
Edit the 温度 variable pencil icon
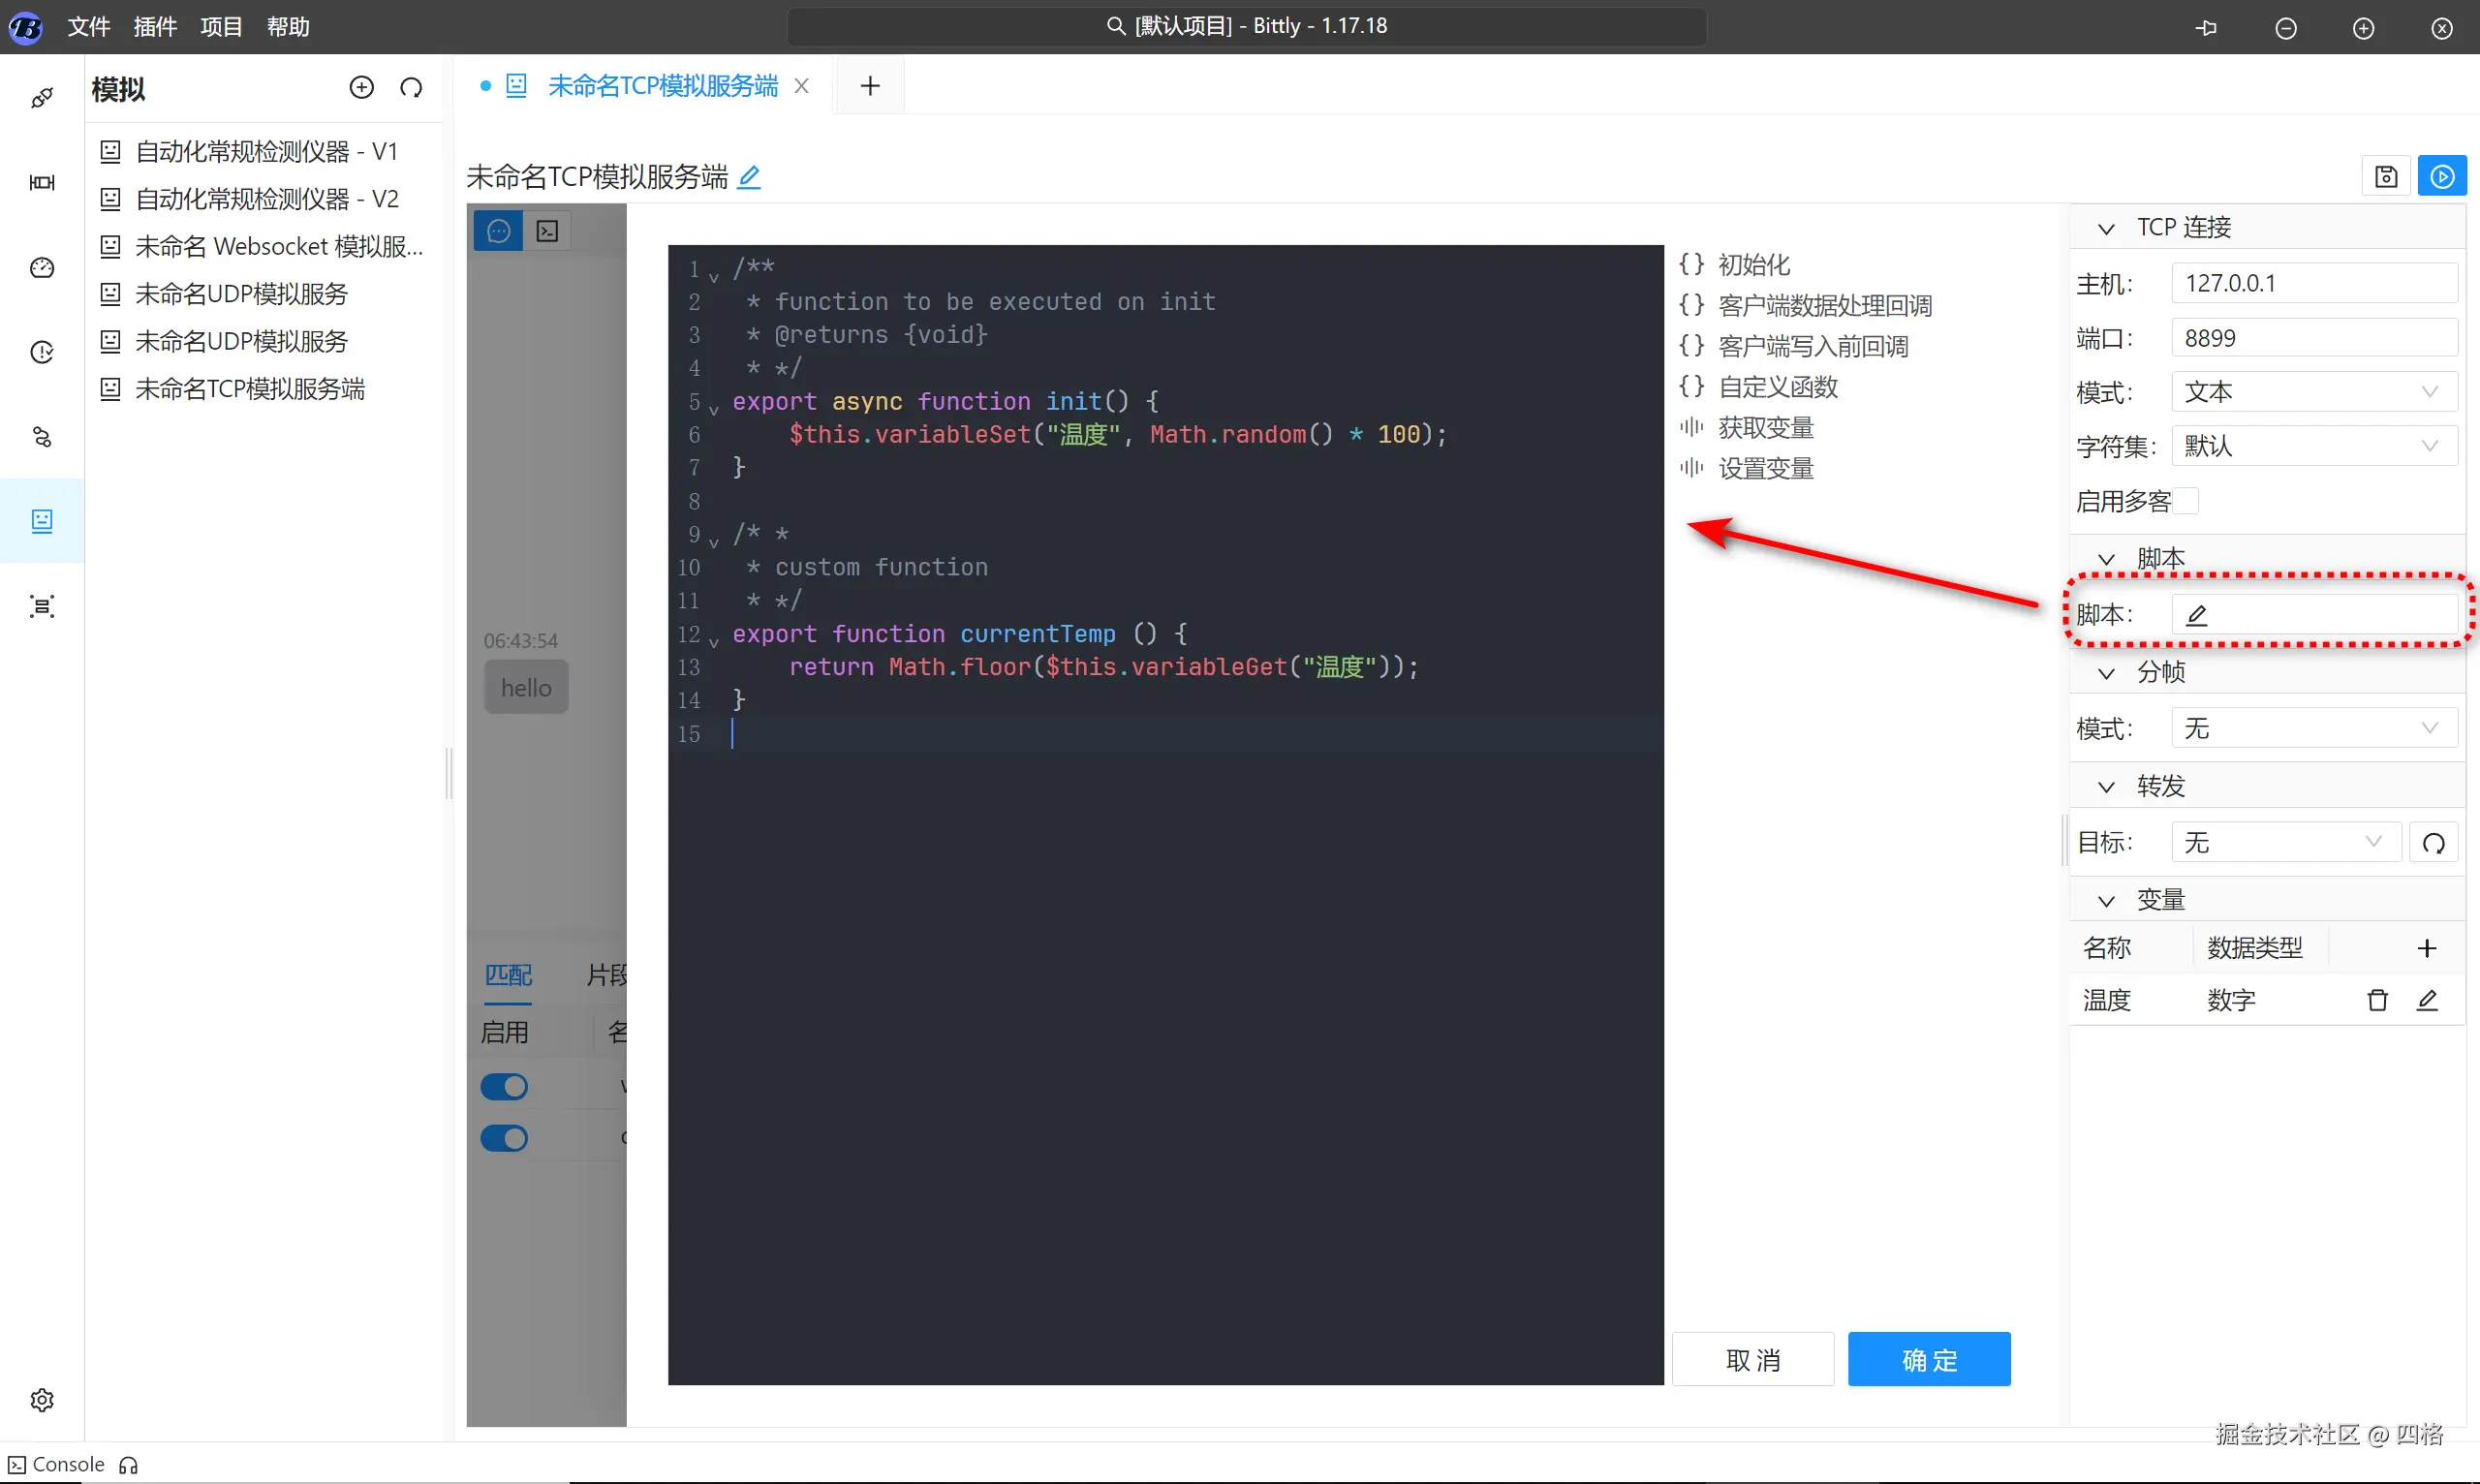tap(2427, 1000)
